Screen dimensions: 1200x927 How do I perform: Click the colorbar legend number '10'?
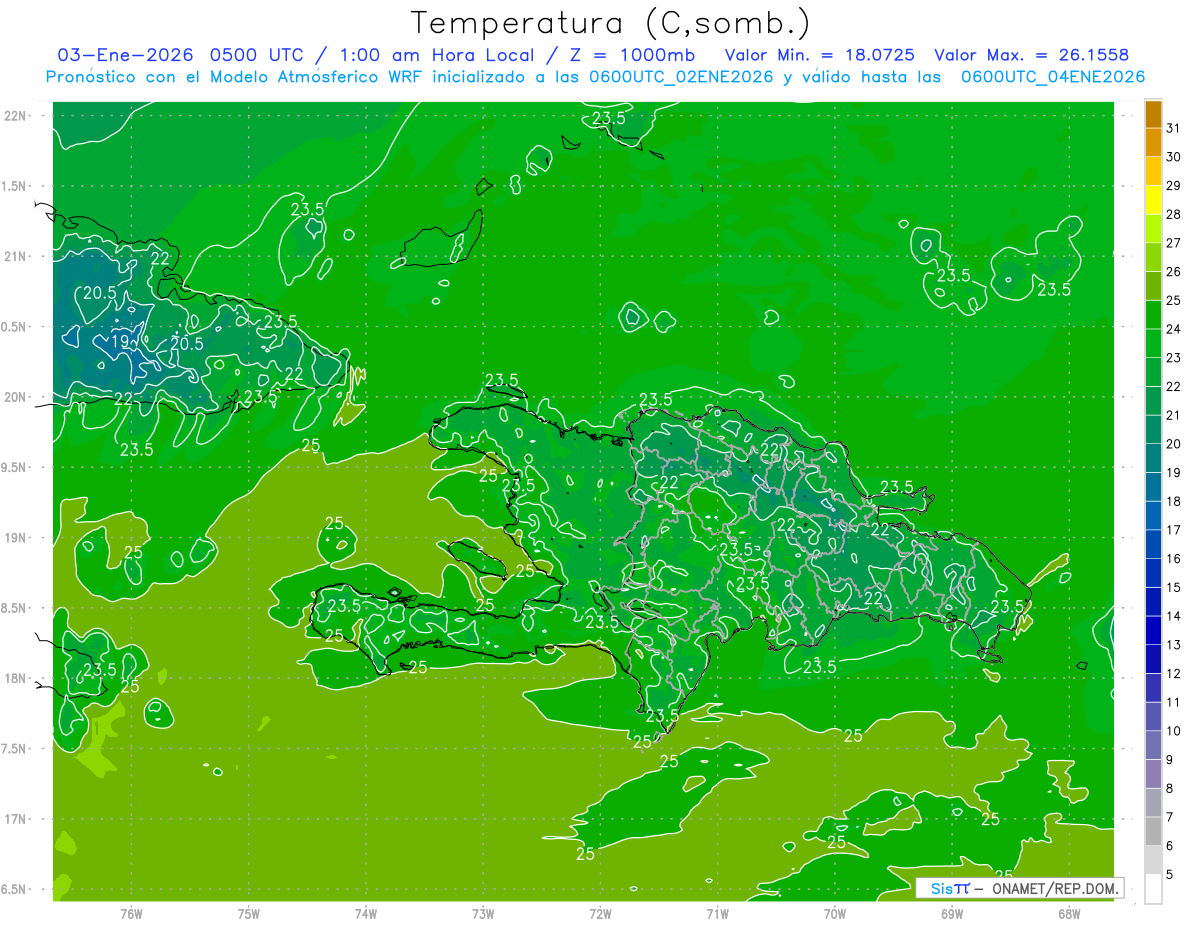(1173, 731)
